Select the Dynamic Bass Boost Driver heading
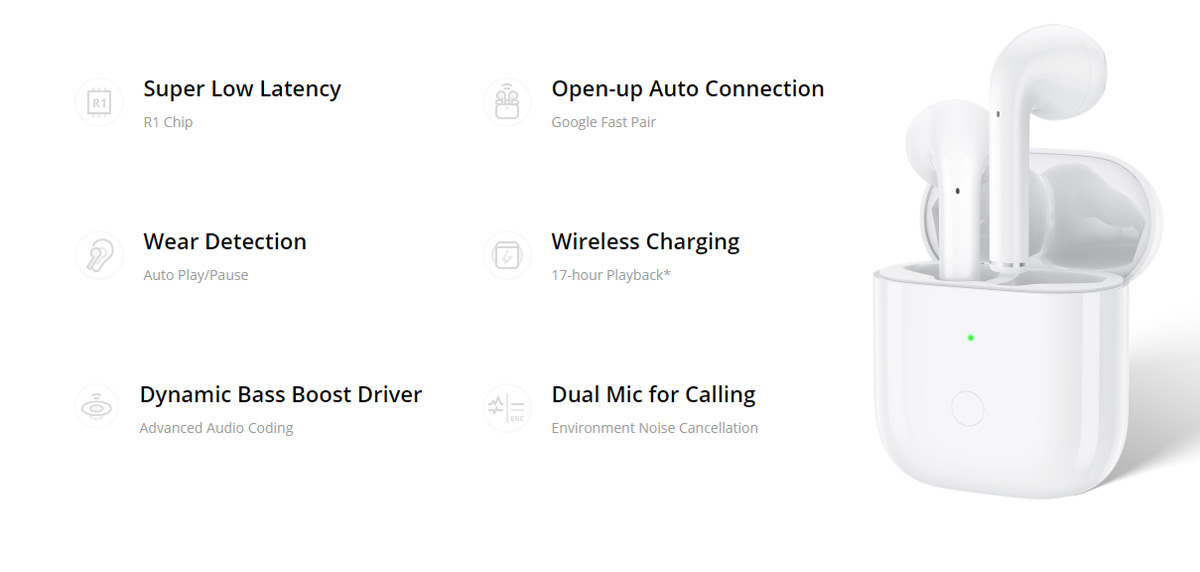Screen dimensions: 1200x572 281,395
